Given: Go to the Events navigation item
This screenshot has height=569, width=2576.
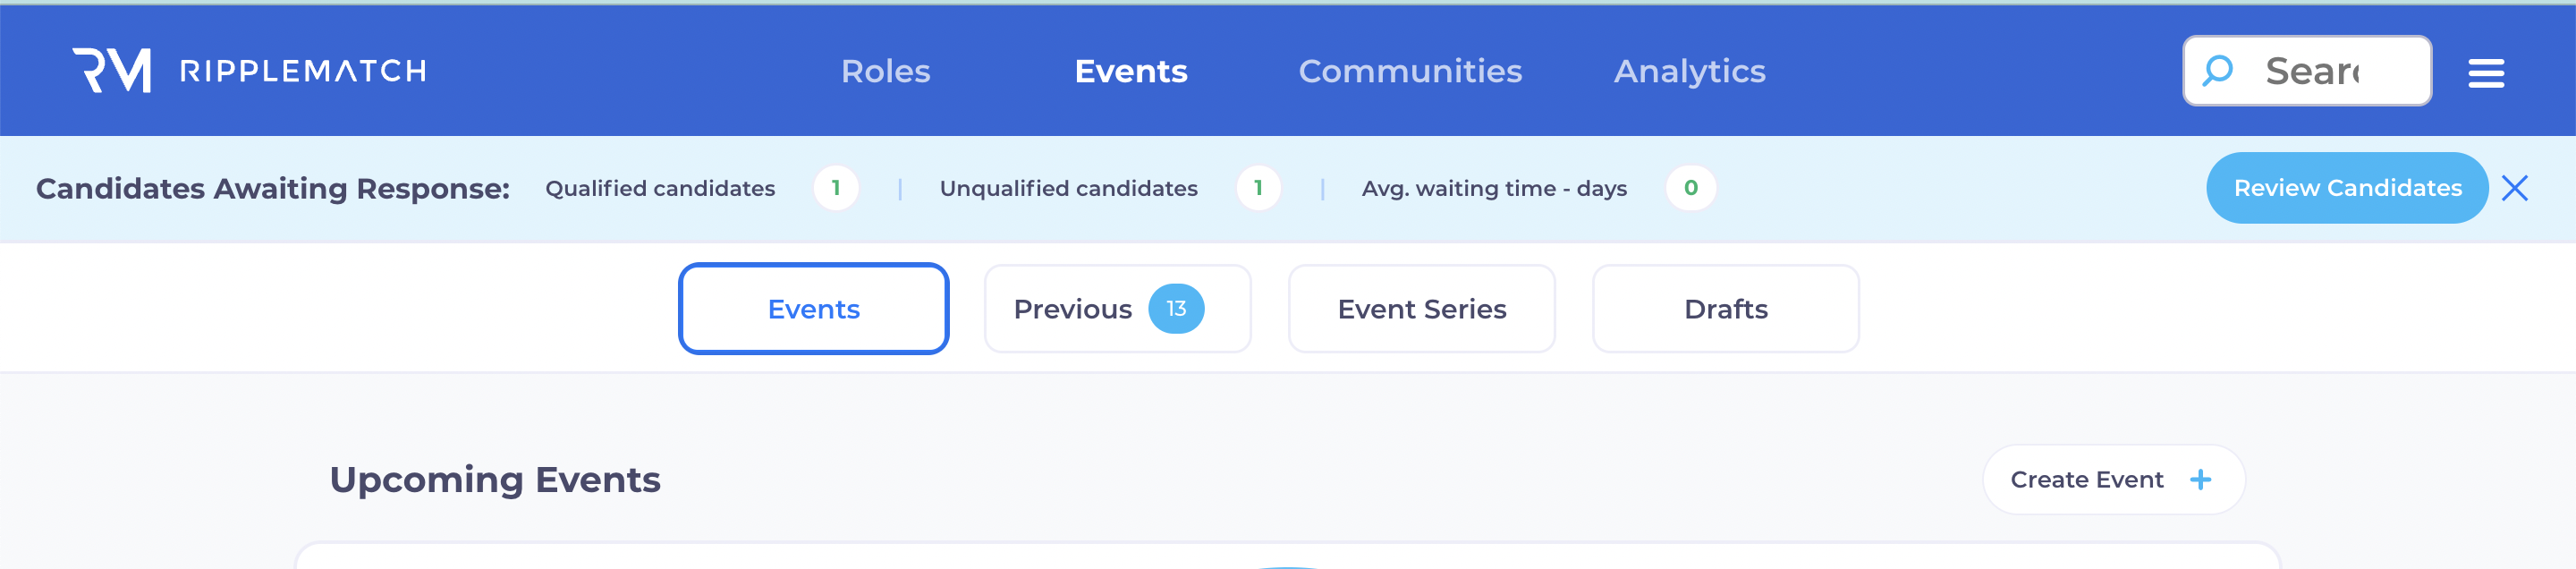Looking at the screenshot, I should coord(1130,71).
